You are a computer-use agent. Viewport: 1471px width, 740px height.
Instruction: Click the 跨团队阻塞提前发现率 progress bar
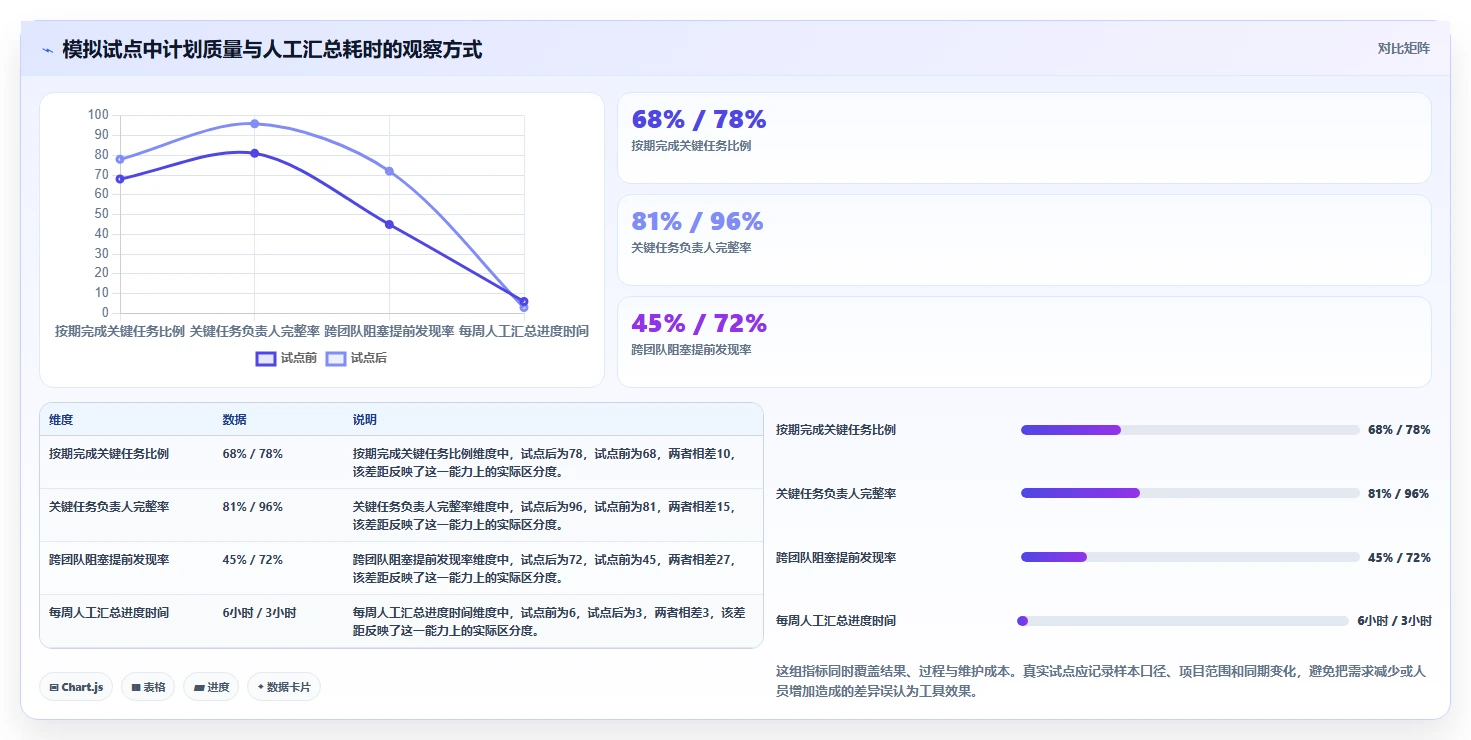click(1190, 557)
